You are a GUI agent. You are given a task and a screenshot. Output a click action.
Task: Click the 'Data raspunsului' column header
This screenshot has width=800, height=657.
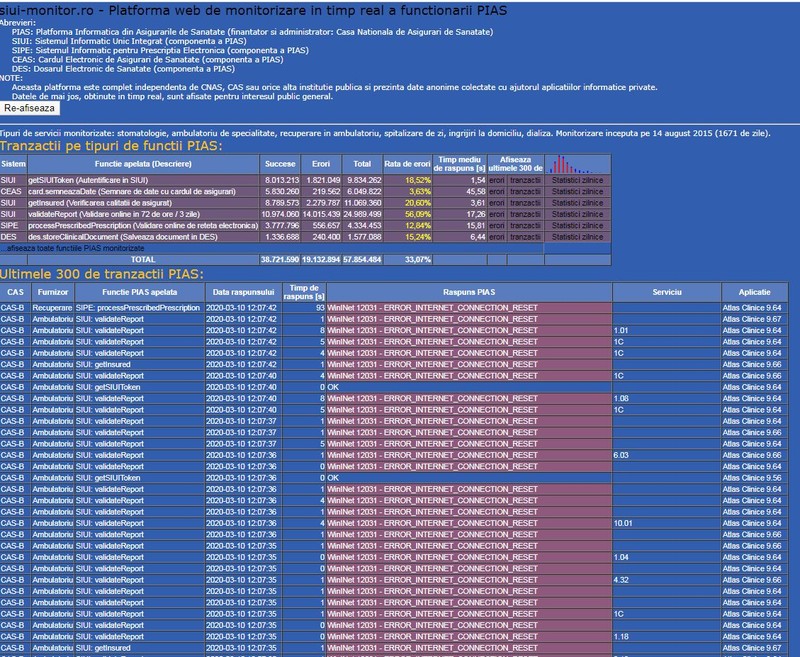[x=243, y=292]
